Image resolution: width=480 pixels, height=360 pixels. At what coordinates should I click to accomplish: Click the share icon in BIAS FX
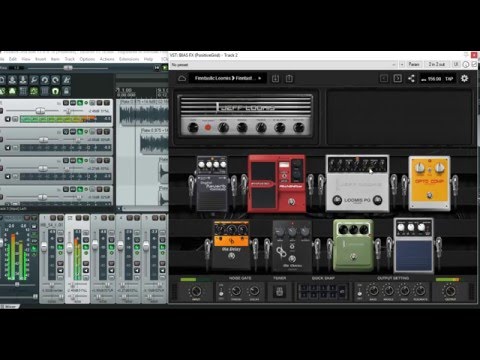(411, 79)
